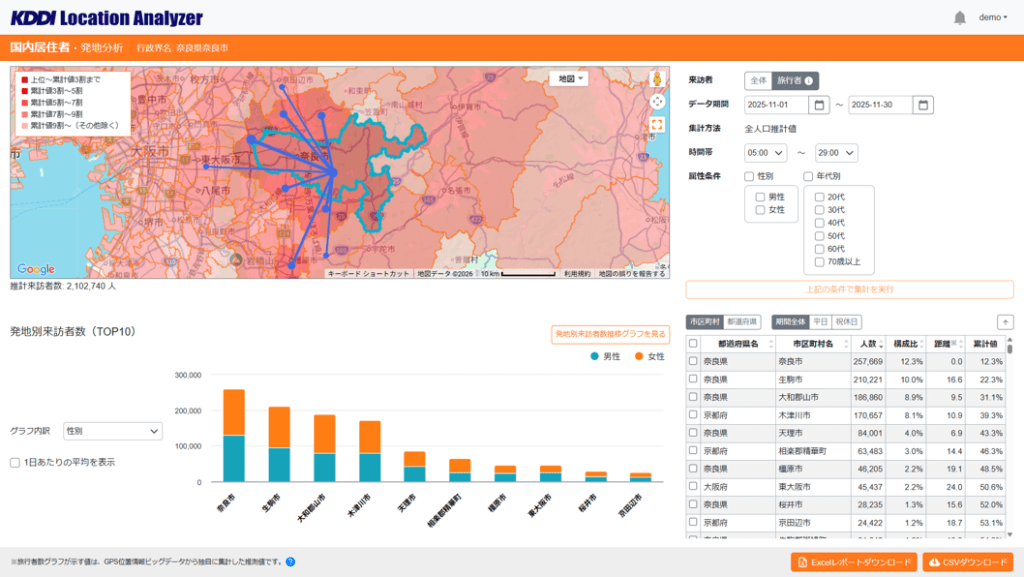Open the start date calendar picker icon

pyautogui.click(x=820, y=105)
